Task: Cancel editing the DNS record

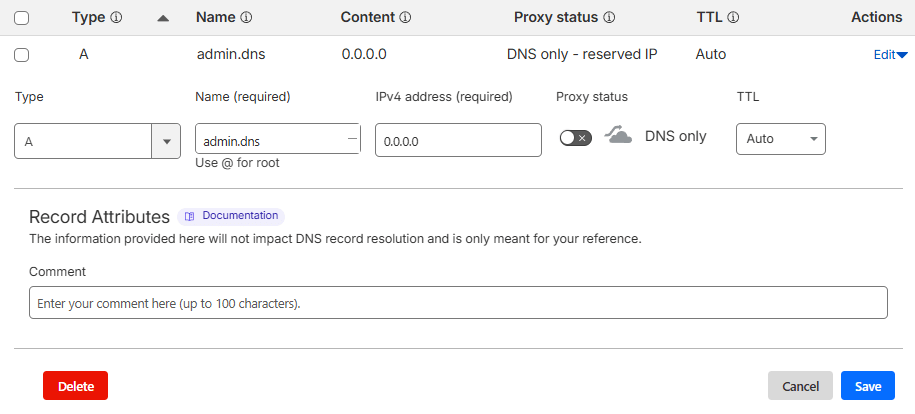Action: pos(800,386)
